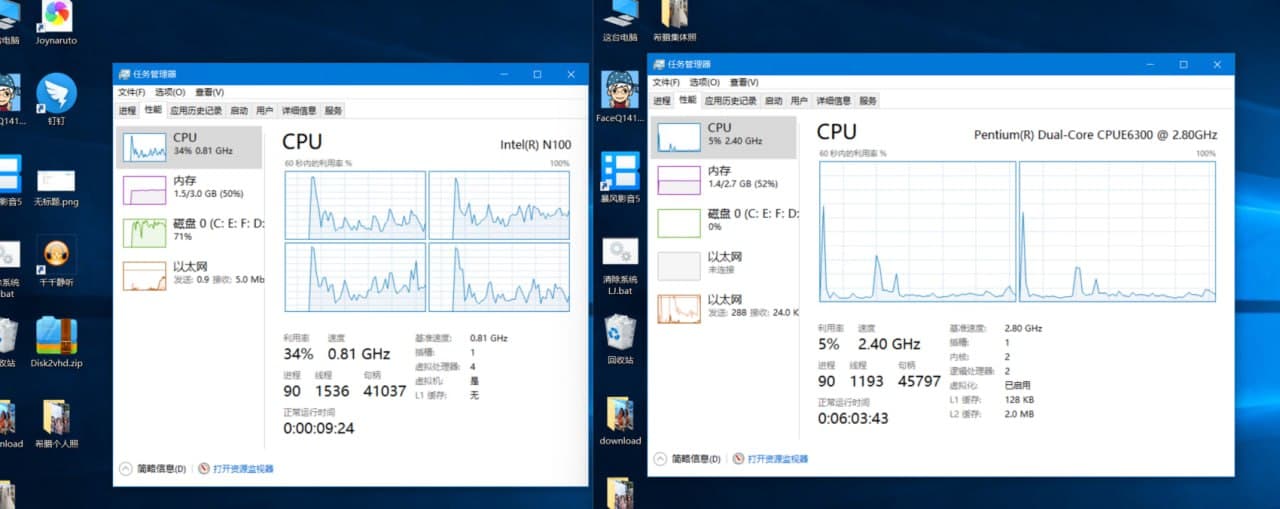Click the 45797 handles value
1280x509 pixels.
pos(919,381)
